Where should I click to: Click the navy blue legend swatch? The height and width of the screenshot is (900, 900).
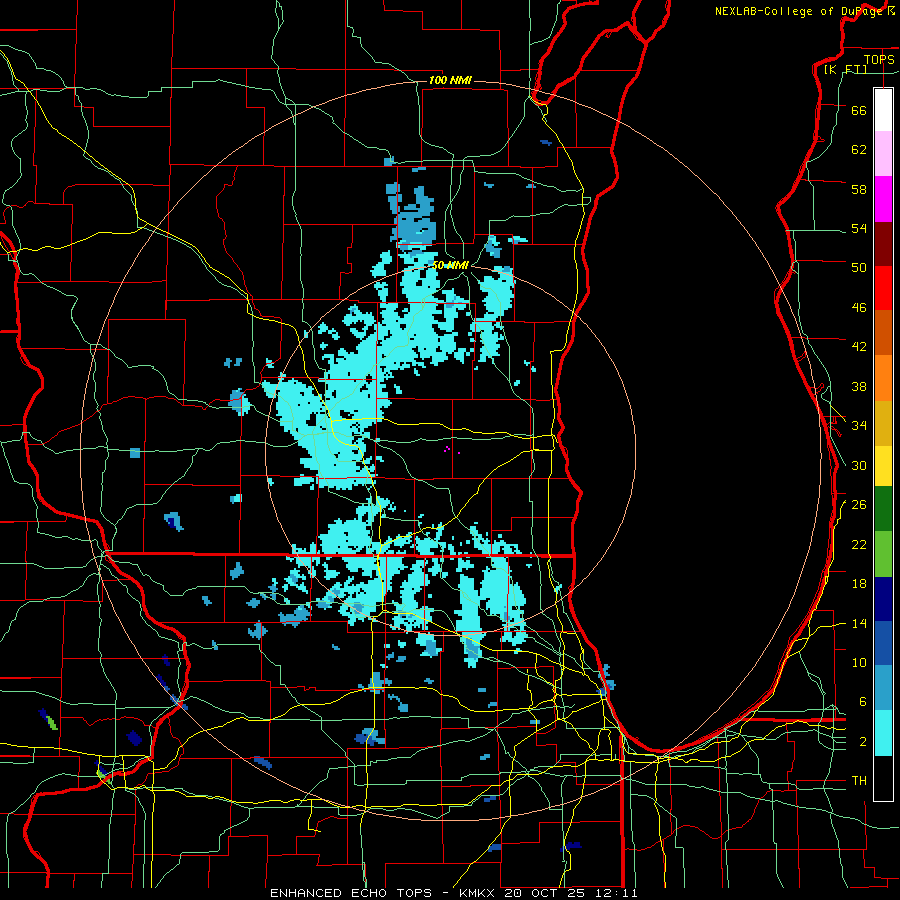pos(883,599)
